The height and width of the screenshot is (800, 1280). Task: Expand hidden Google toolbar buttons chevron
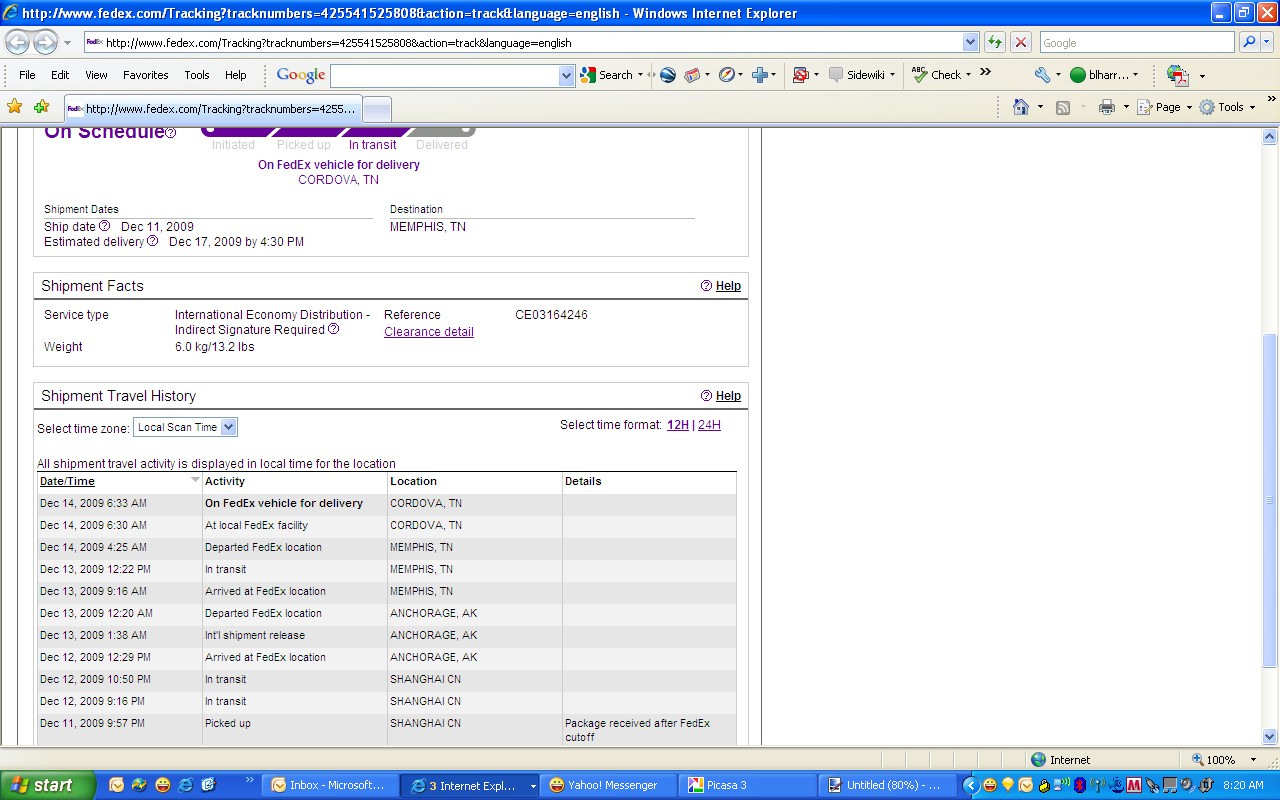(x=985, y=73)
